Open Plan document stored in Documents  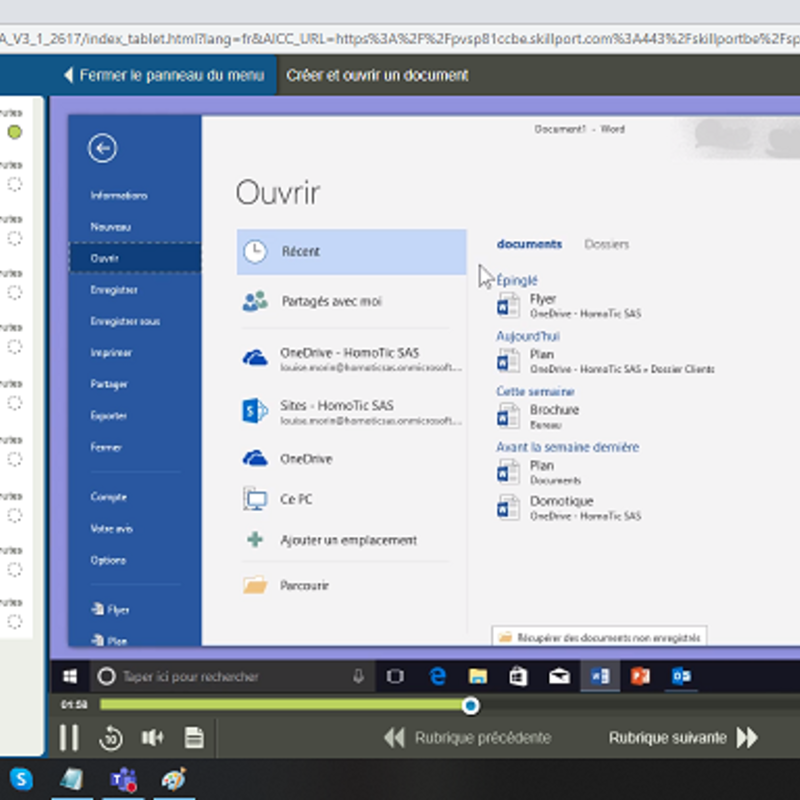point(539,472)
